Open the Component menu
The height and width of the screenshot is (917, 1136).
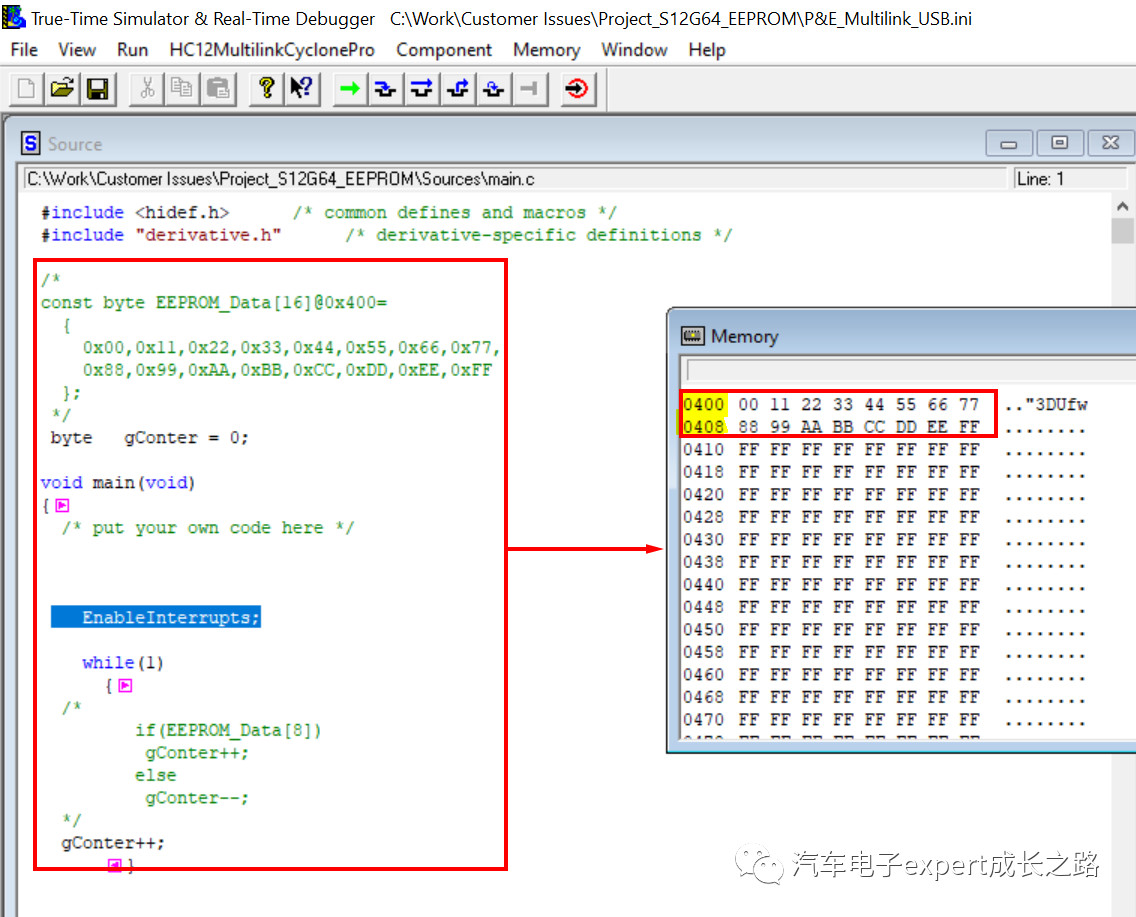[444, 50]
